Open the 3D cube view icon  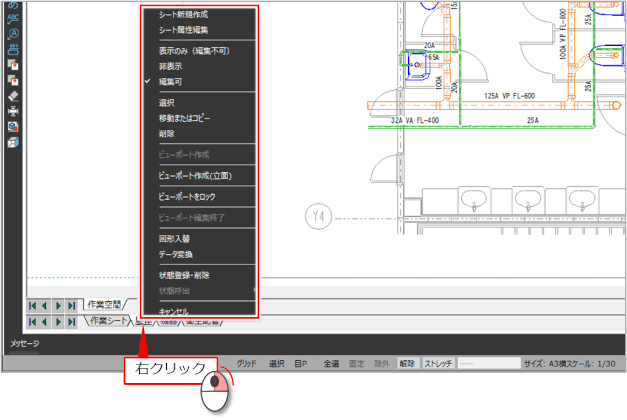click(14, 143)
